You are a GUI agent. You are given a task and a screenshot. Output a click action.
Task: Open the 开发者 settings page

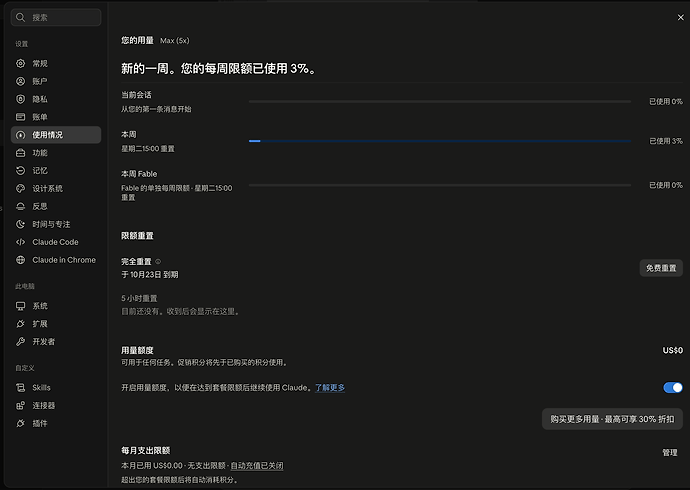click(56, 341)
